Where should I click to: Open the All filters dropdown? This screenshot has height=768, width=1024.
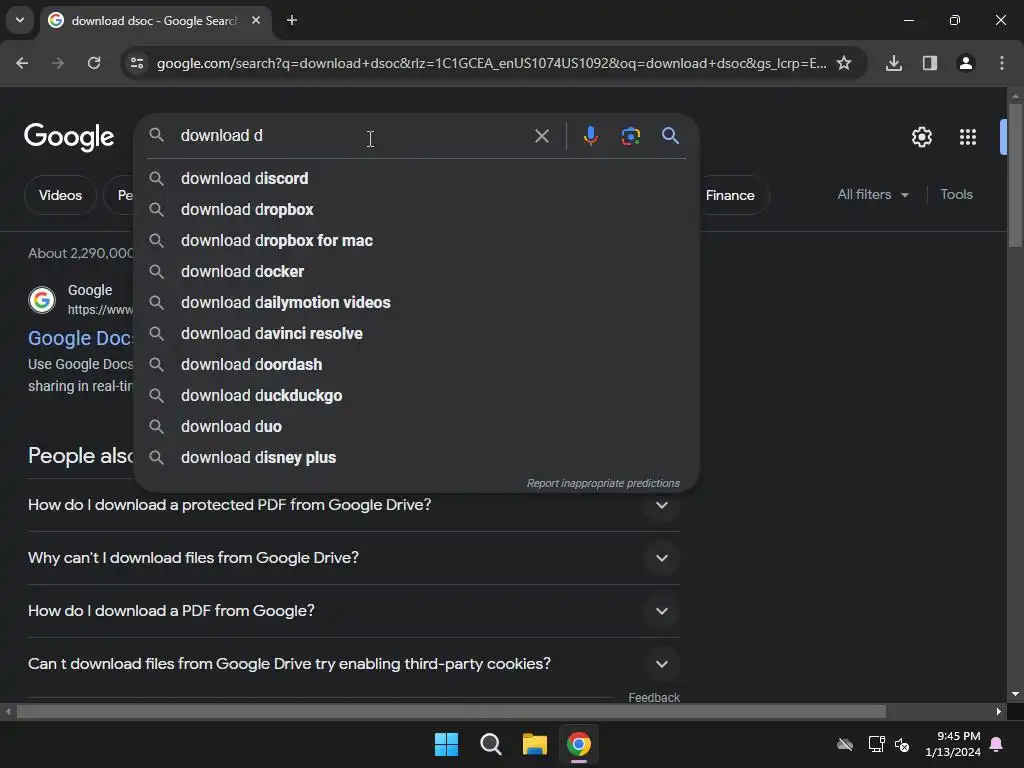tap(873, 195)
